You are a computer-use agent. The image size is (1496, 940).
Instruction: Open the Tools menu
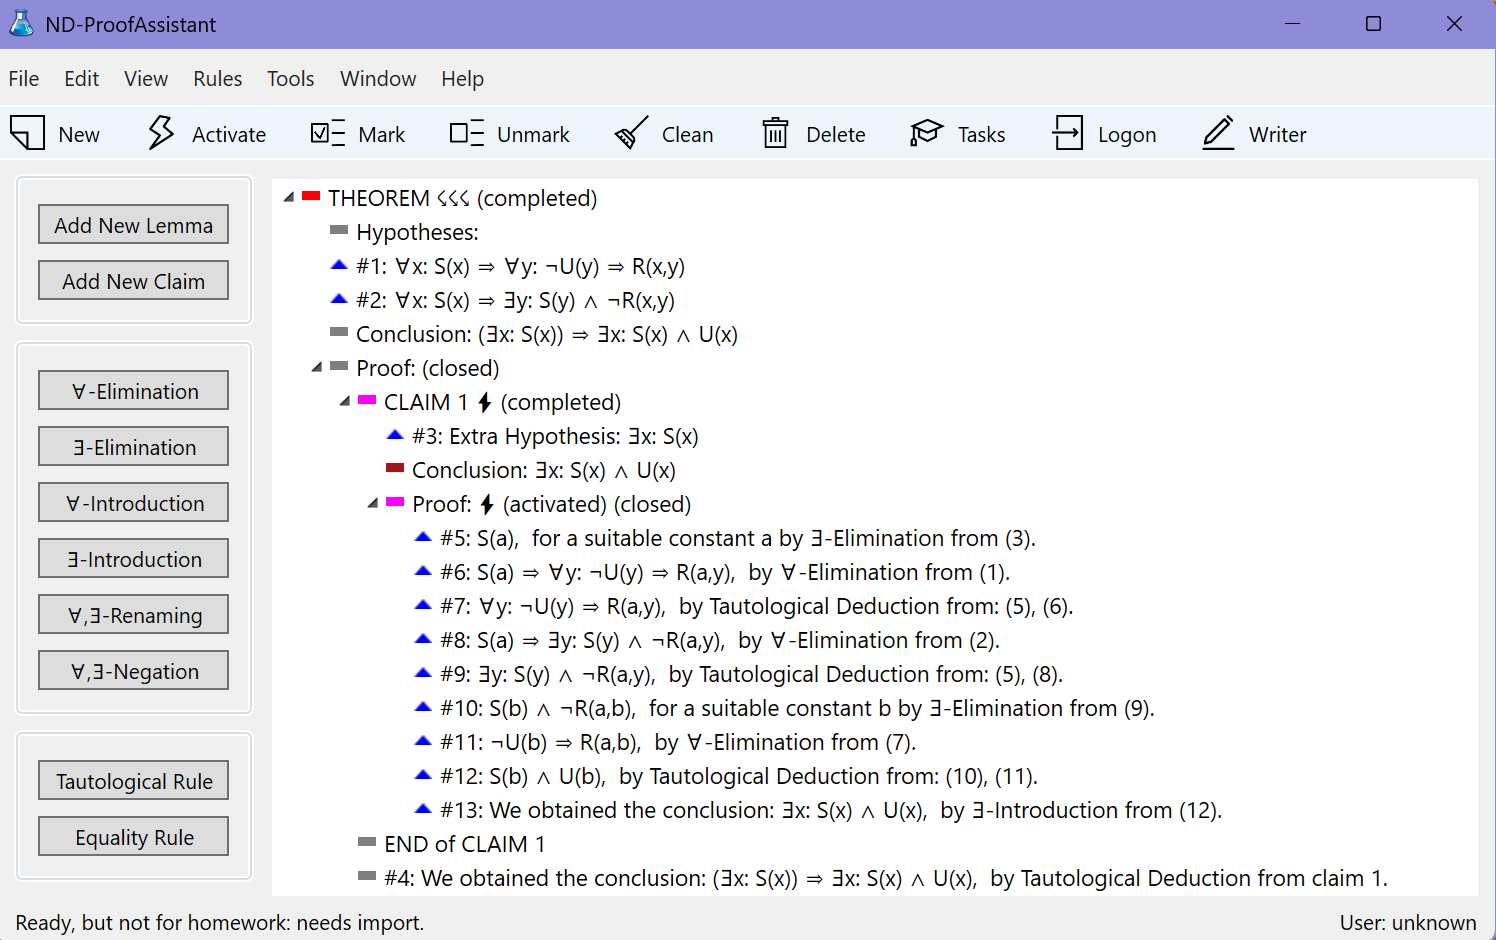[290, 79]
